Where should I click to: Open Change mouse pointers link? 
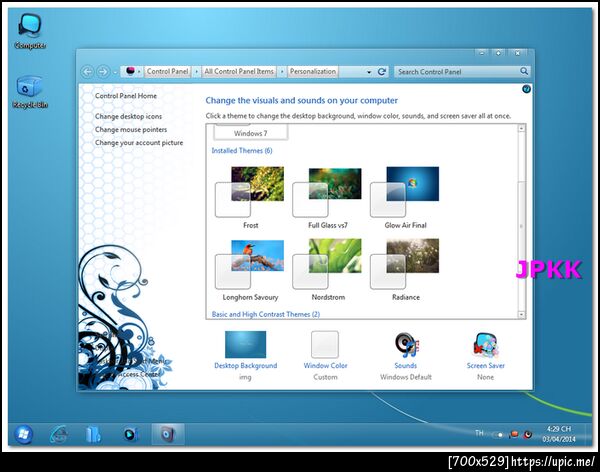pos(131,129)
